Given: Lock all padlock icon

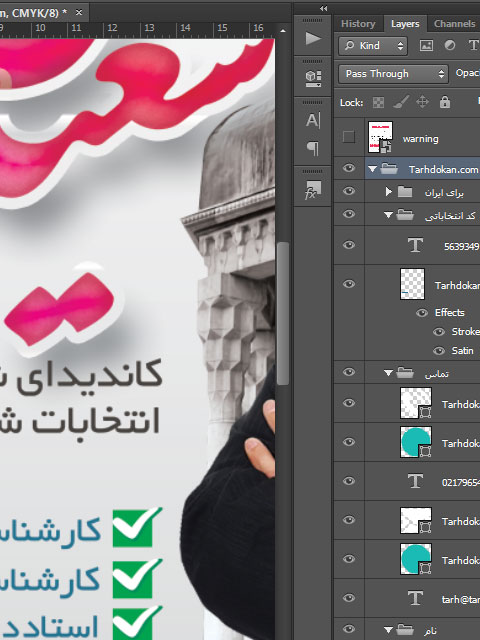Looking at the screenshot, I should click(445, 102).
